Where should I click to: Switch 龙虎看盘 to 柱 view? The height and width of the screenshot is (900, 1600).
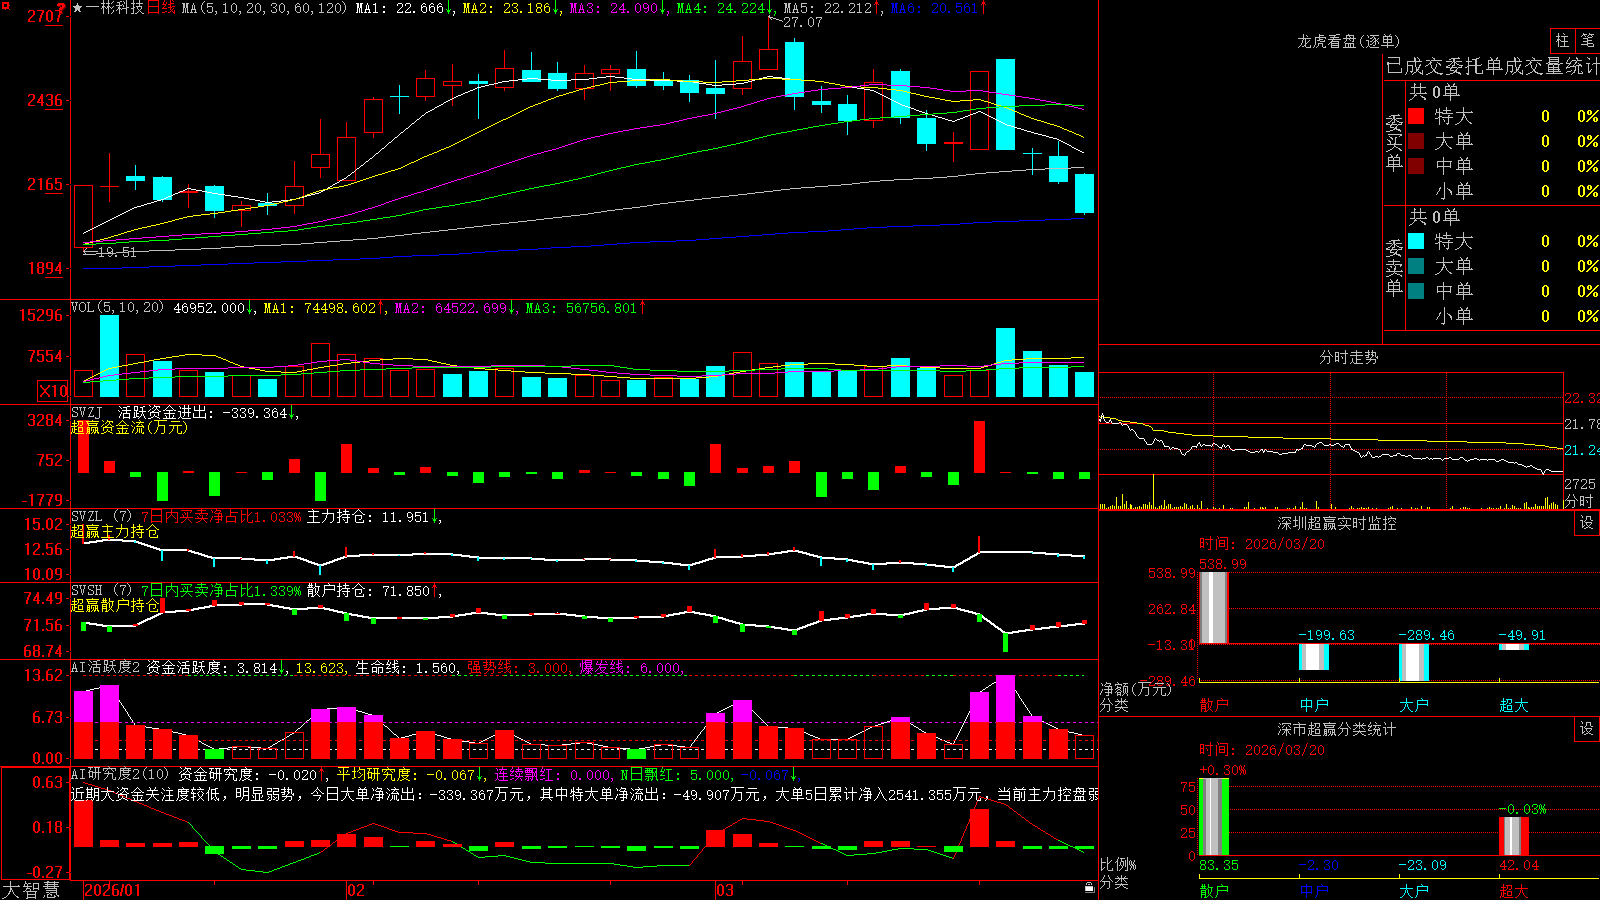point(1562,40)
